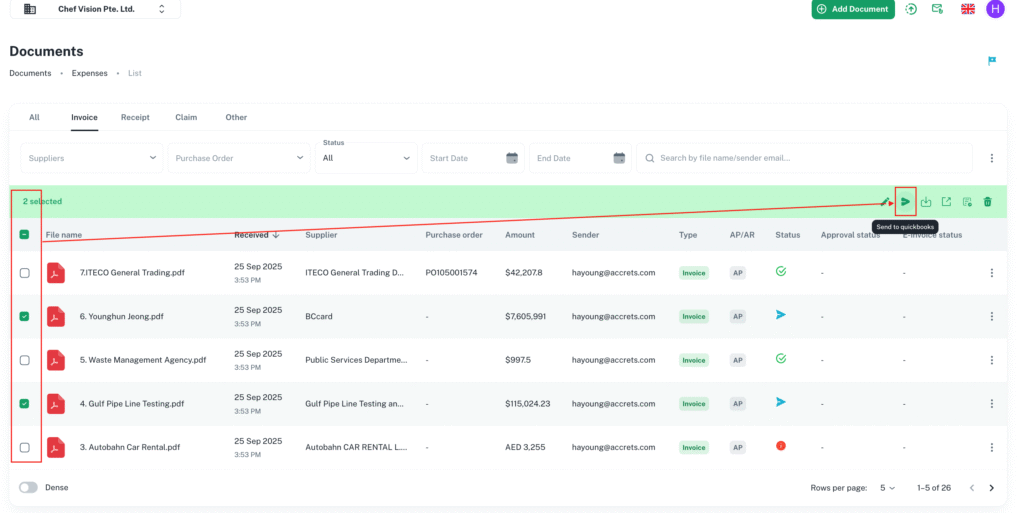Go to next page of results

pyautogui.click(x=991, y=488)
